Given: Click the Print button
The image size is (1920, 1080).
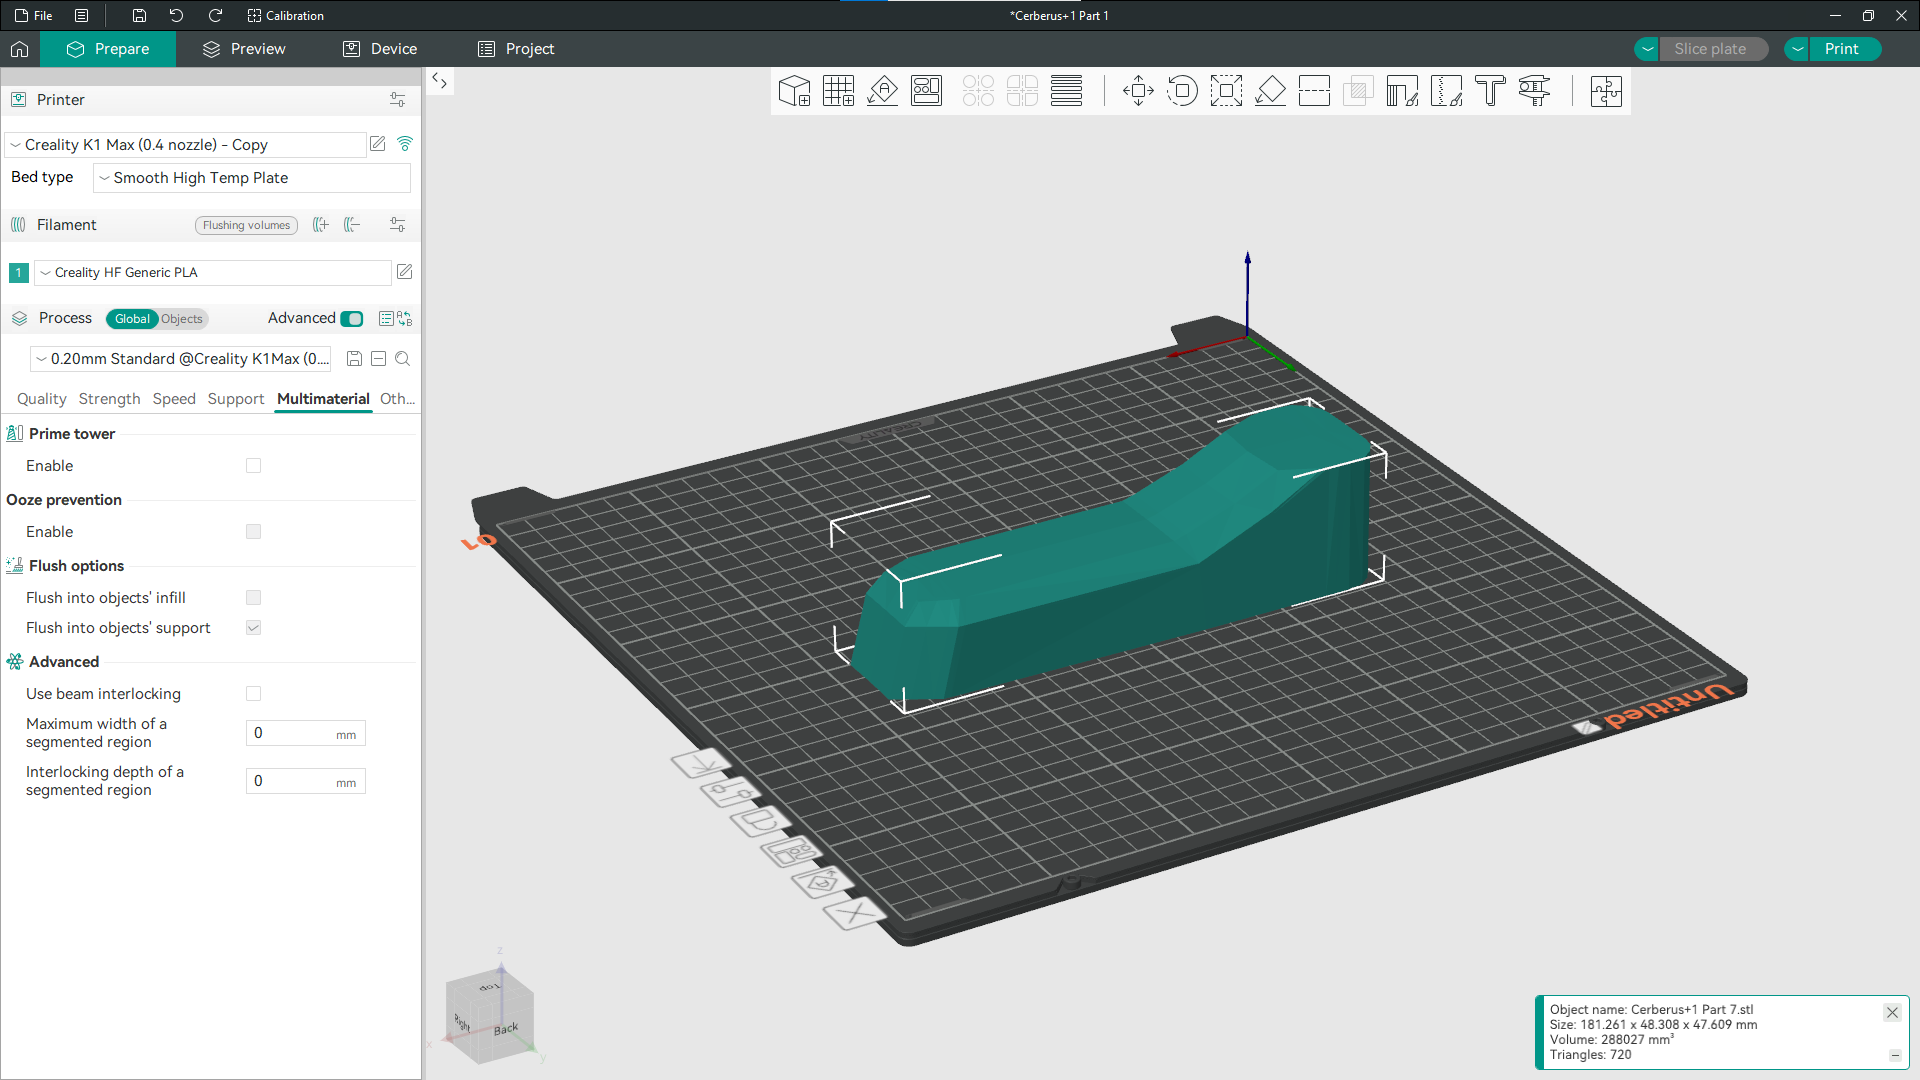Looking at the screenshot, I should [1841, 49].
